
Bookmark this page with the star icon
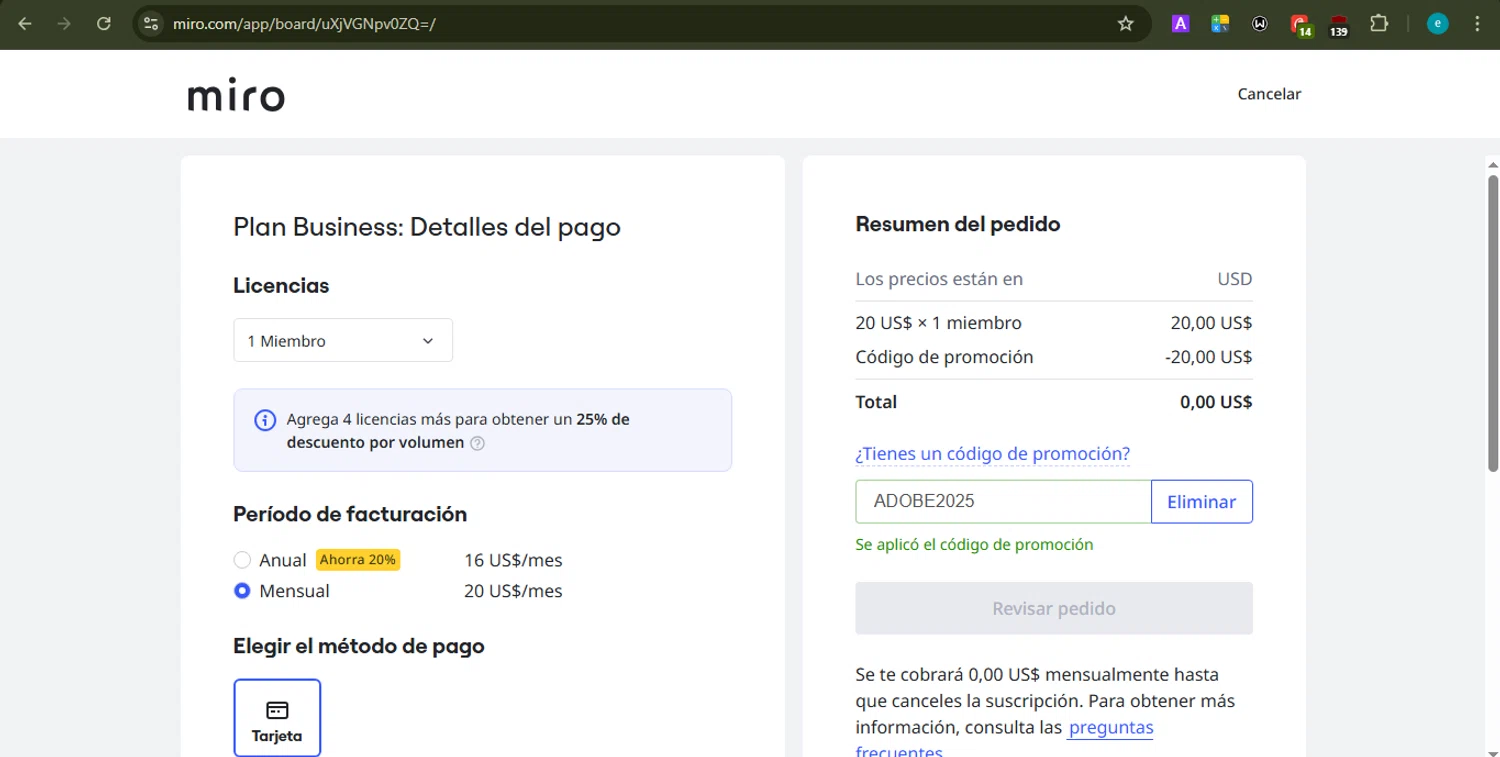pos(1125,24)
